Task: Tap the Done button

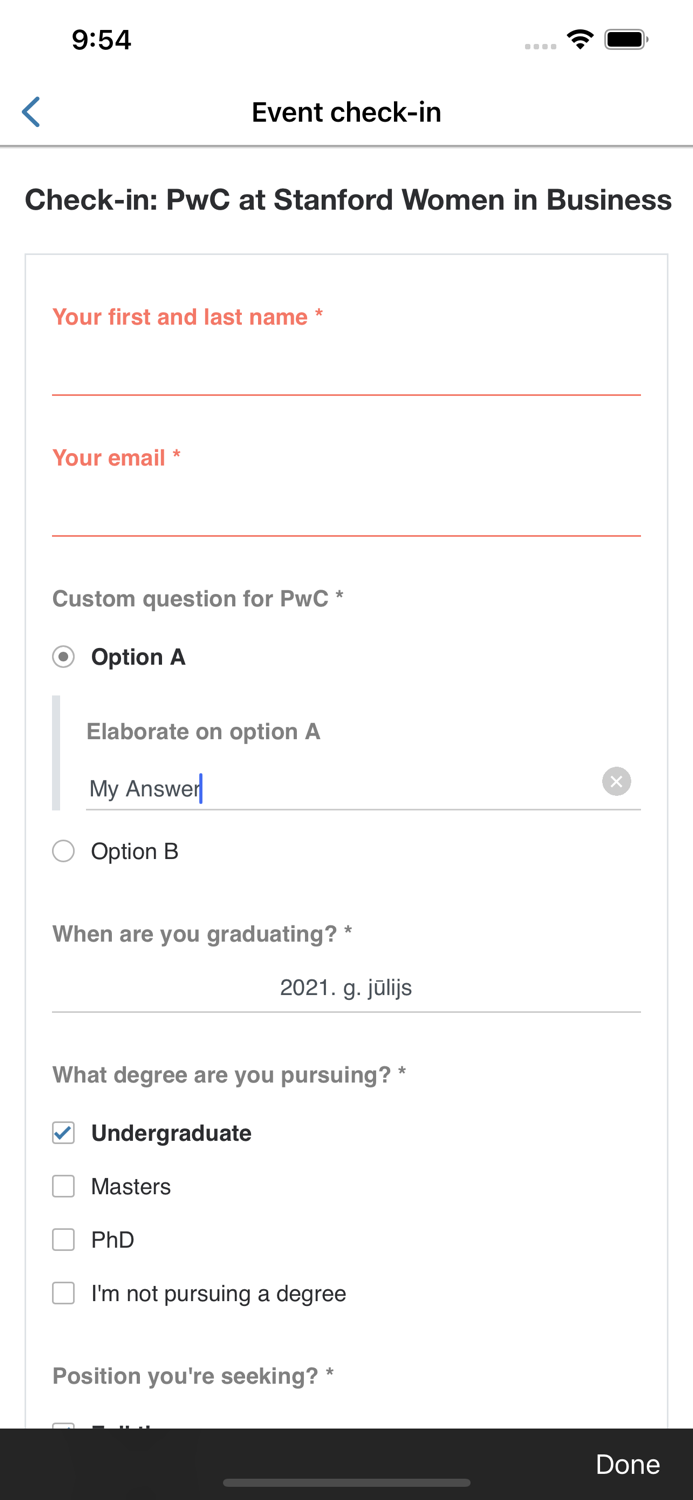Action: 627,1464
